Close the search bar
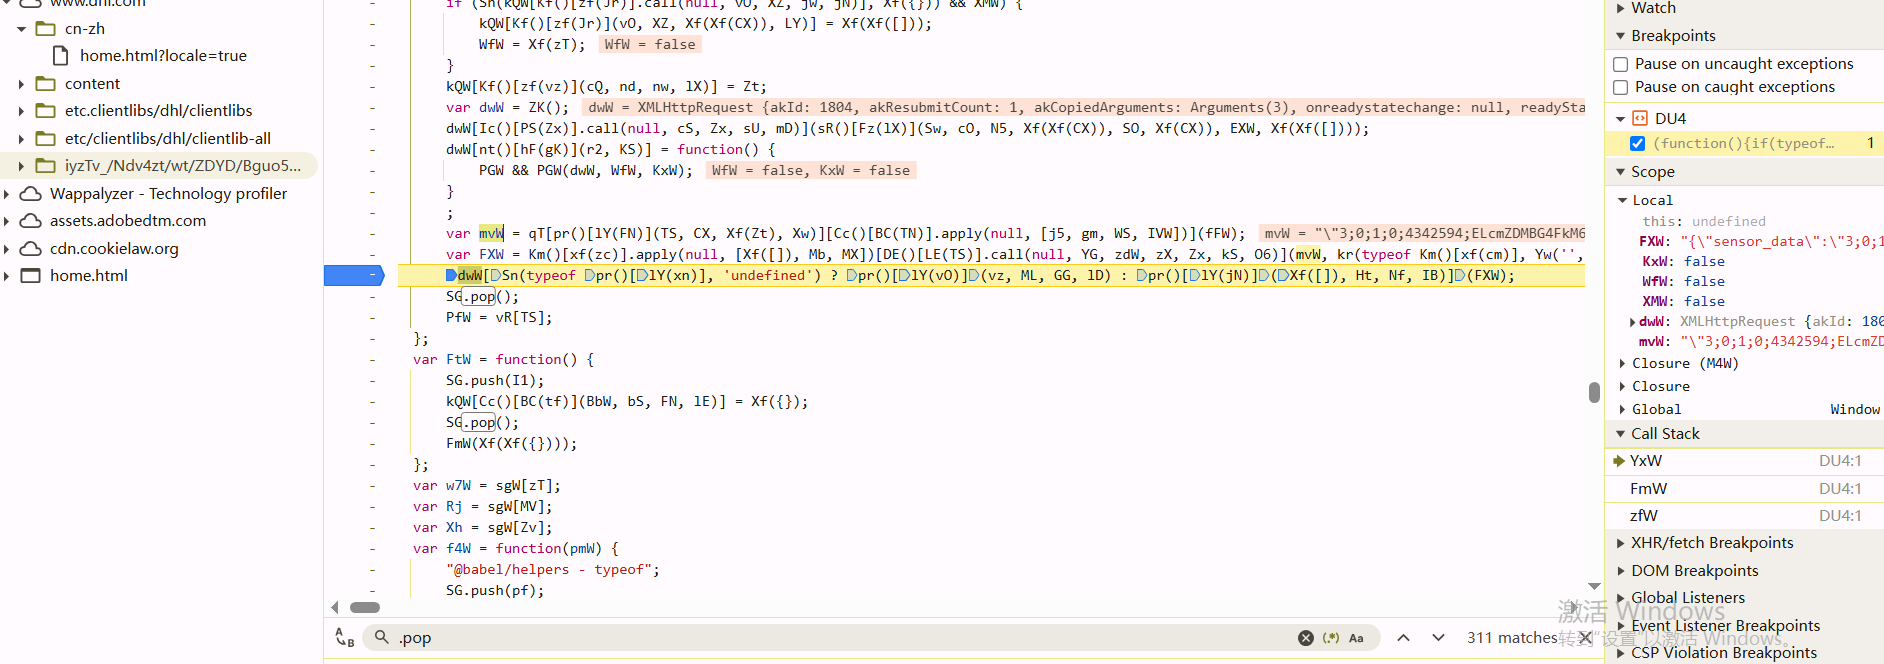The width and height of the screenshot is (1884, 664). point(1585,638)
